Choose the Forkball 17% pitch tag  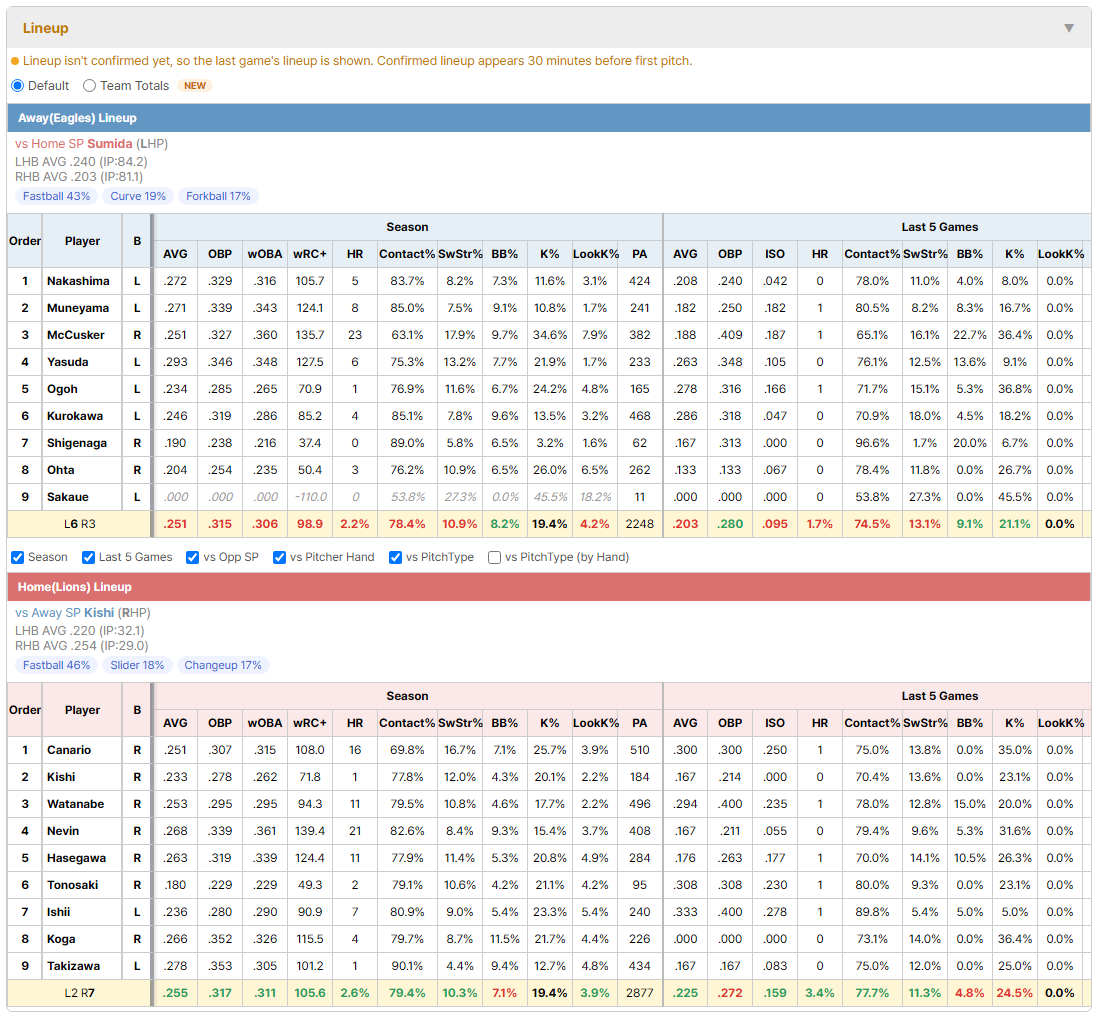[x=218, y=196]
